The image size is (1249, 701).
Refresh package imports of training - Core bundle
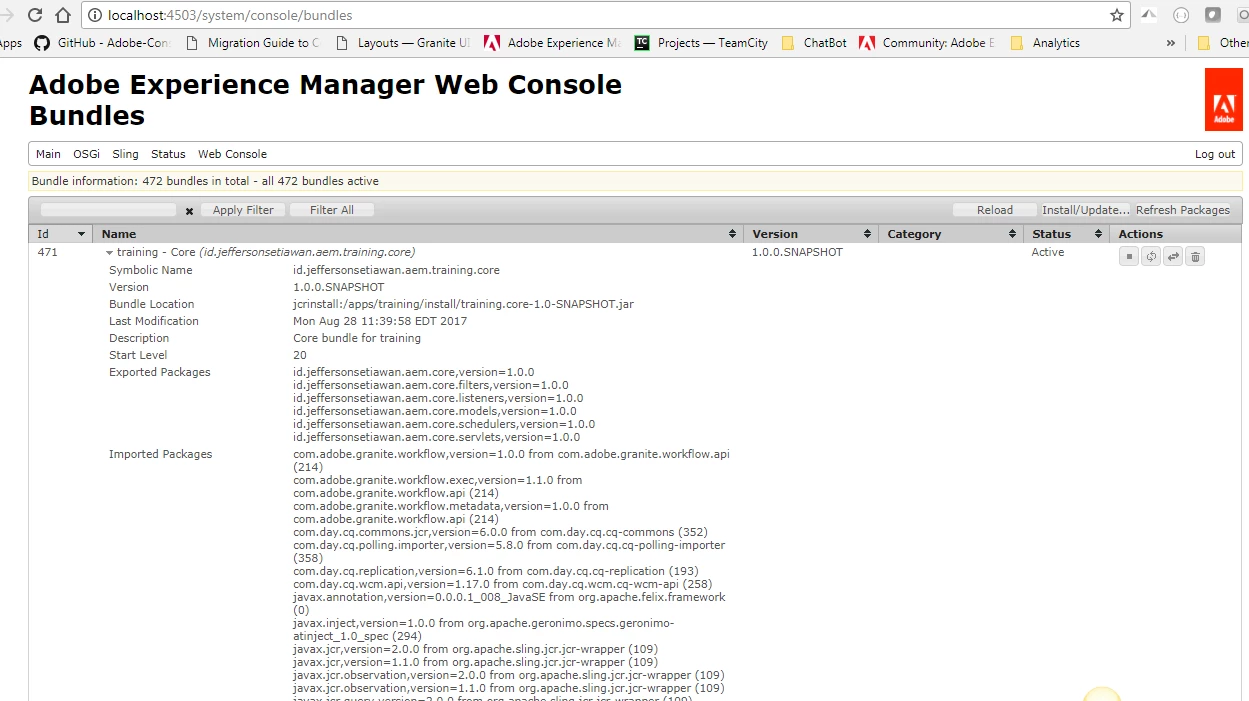(x=1151, y=256)
